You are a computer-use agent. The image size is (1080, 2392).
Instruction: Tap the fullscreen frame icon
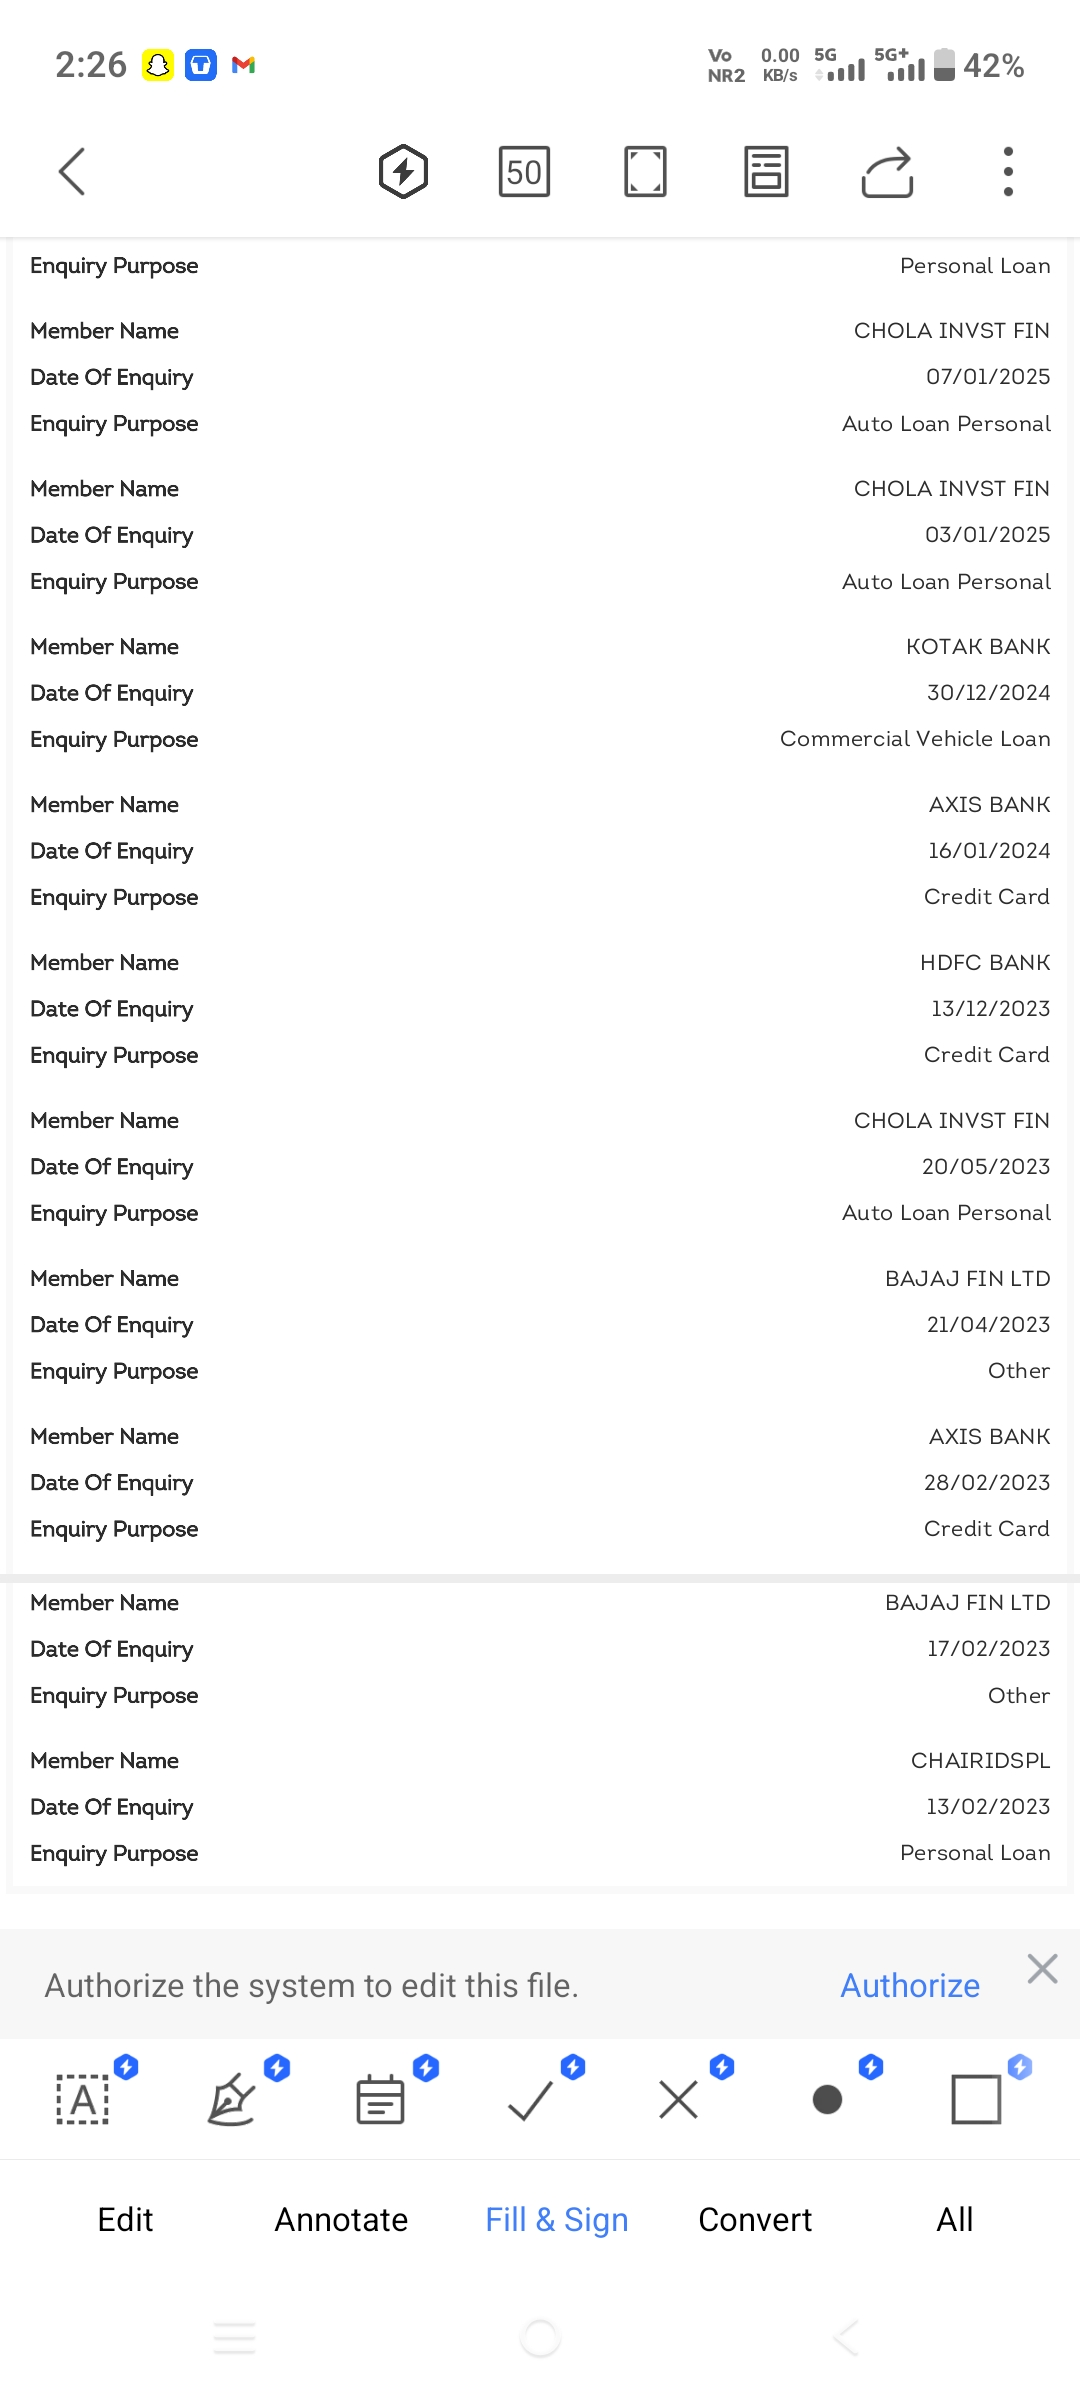tap(645, 172)
